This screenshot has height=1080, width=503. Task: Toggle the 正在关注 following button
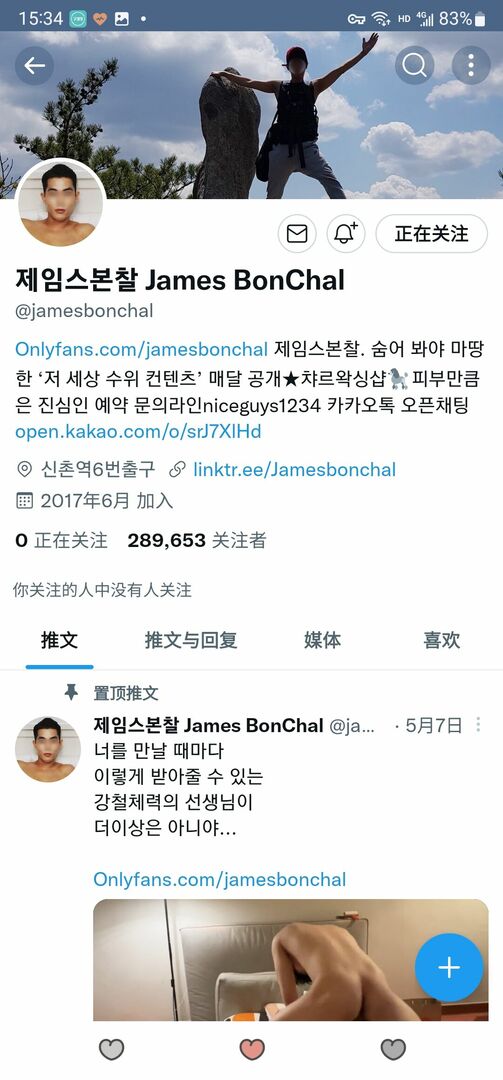coord(431,234)
